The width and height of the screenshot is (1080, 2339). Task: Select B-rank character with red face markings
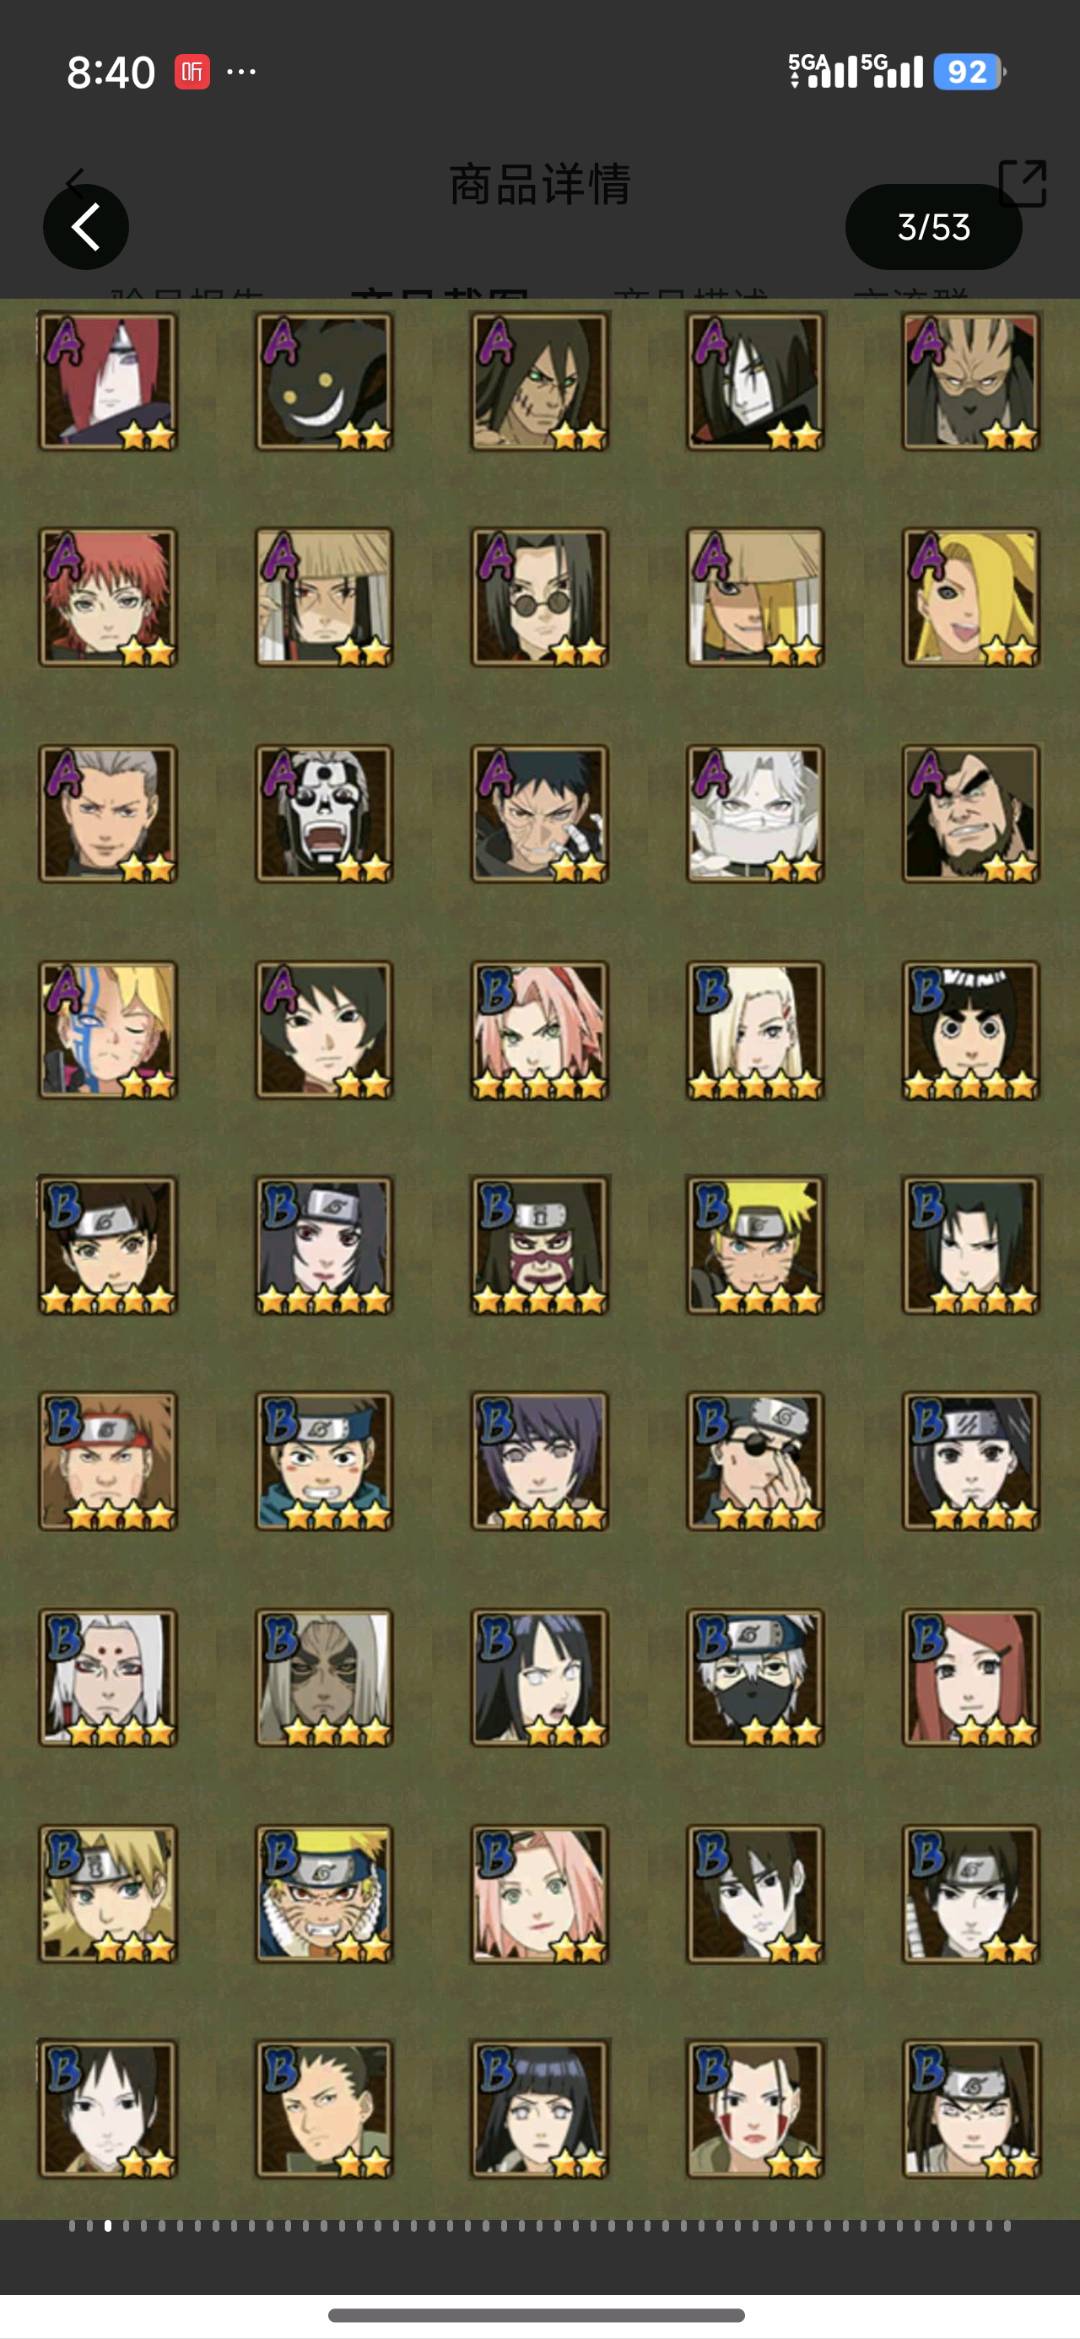pos(756,2109)
